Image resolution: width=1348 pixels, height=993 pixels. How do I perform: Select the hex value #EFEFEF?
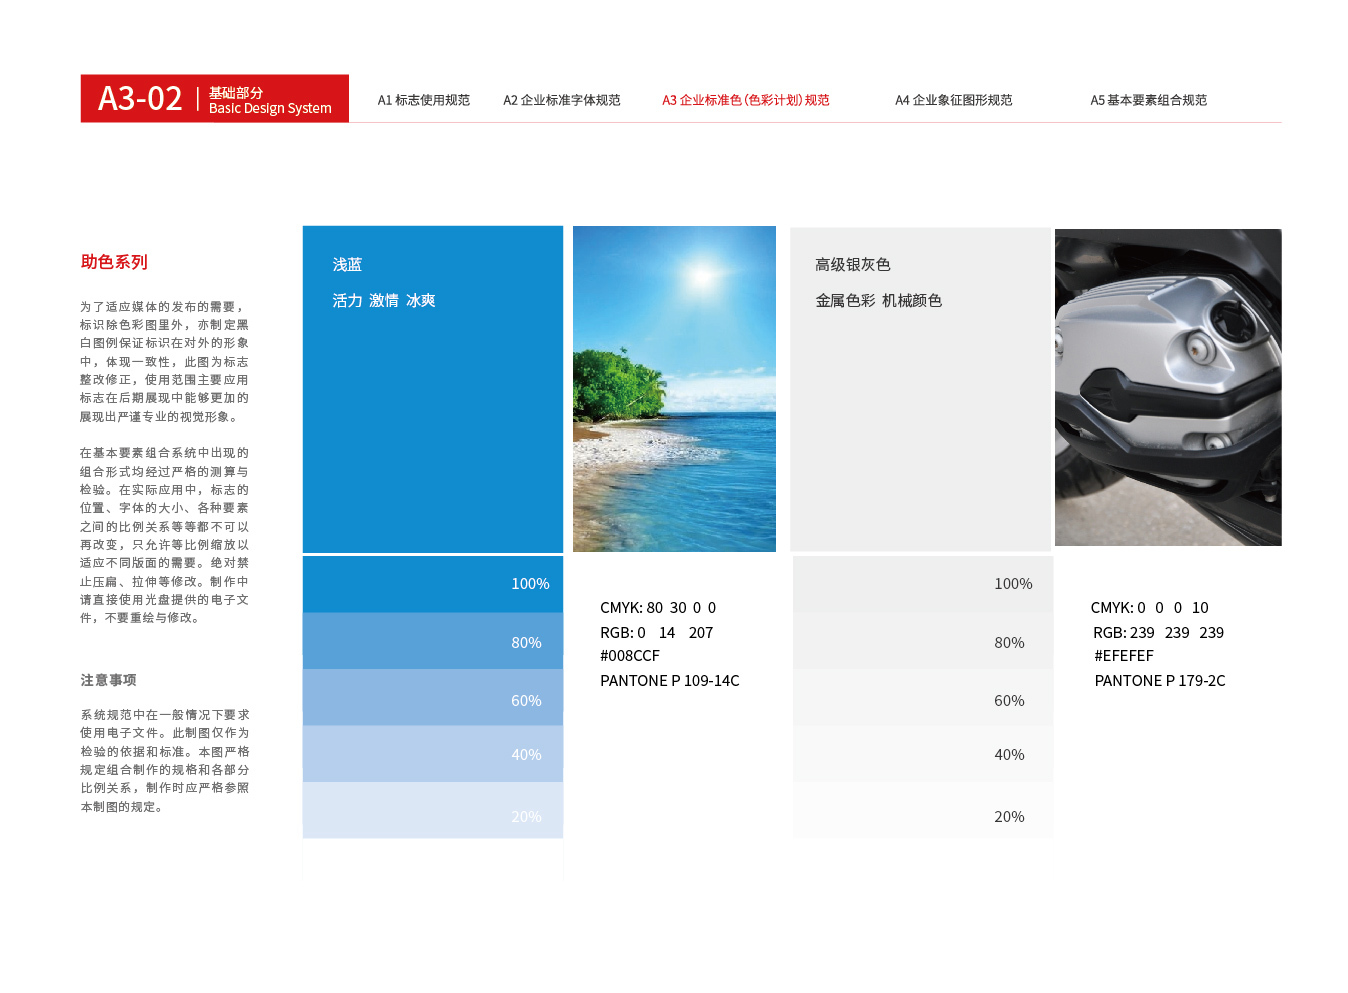coord(1124,656)
